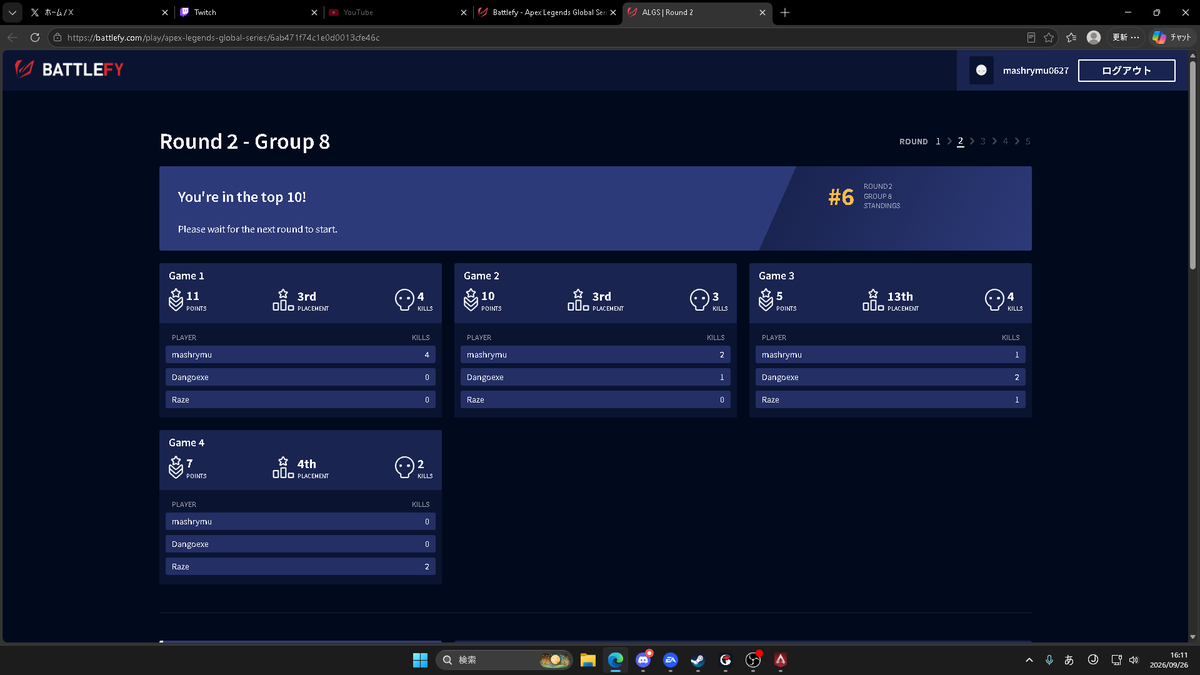Open the reader view icon in address bar
The image size is (1200, 675).
(1031, 37)
